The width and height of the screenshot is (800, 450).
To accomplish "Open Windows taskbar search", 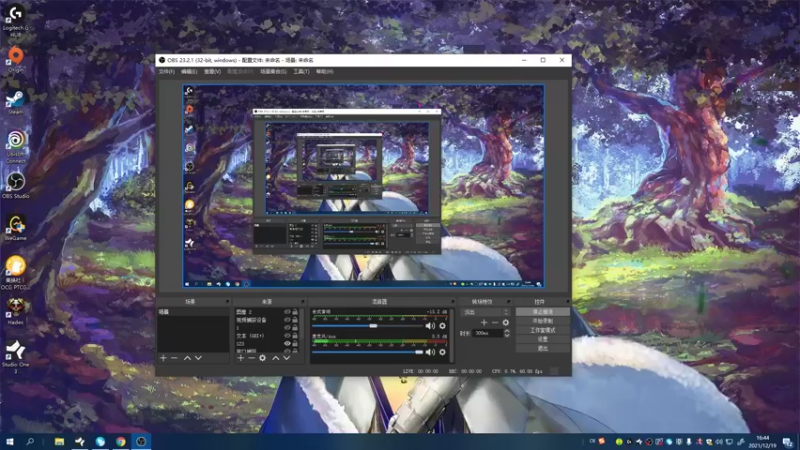I will point(30,441).
